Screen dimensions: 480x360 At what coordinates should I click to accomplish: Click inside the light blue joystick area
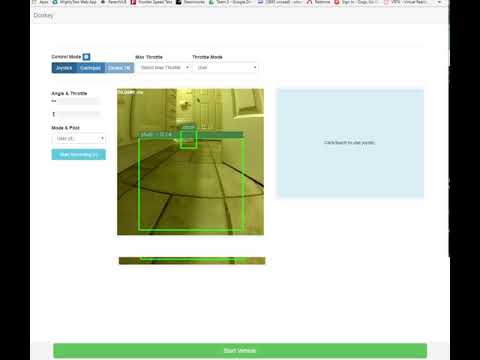tap(350, 143)
